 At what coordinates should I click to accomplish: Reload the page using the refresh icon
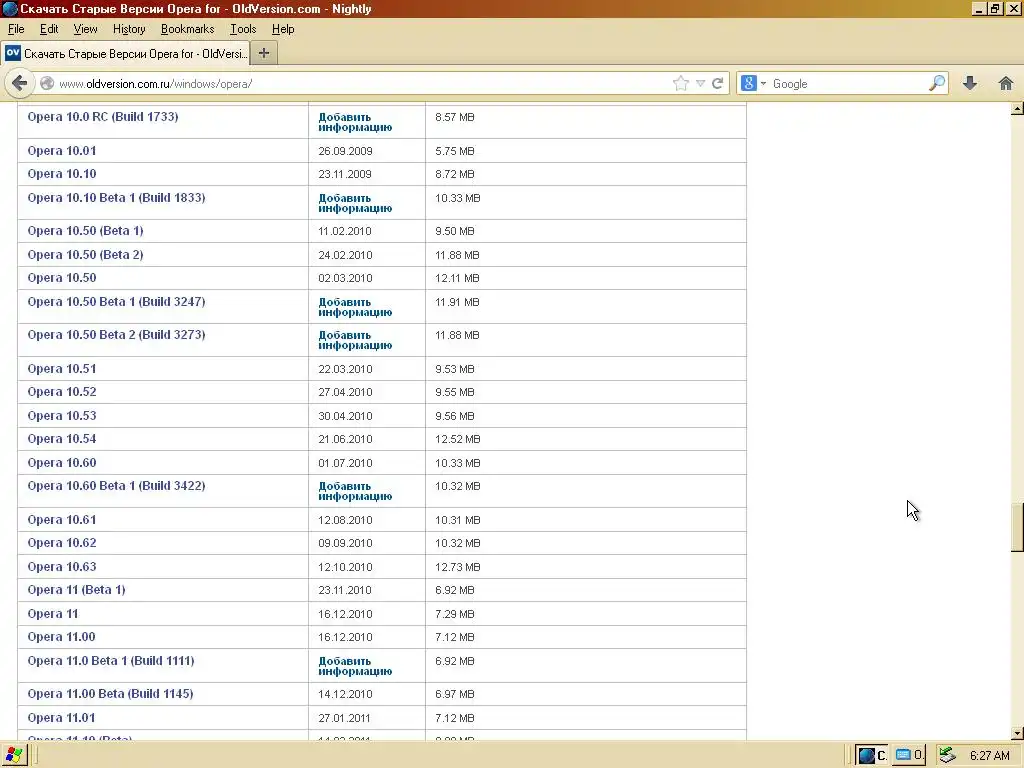tap(718, 84)
